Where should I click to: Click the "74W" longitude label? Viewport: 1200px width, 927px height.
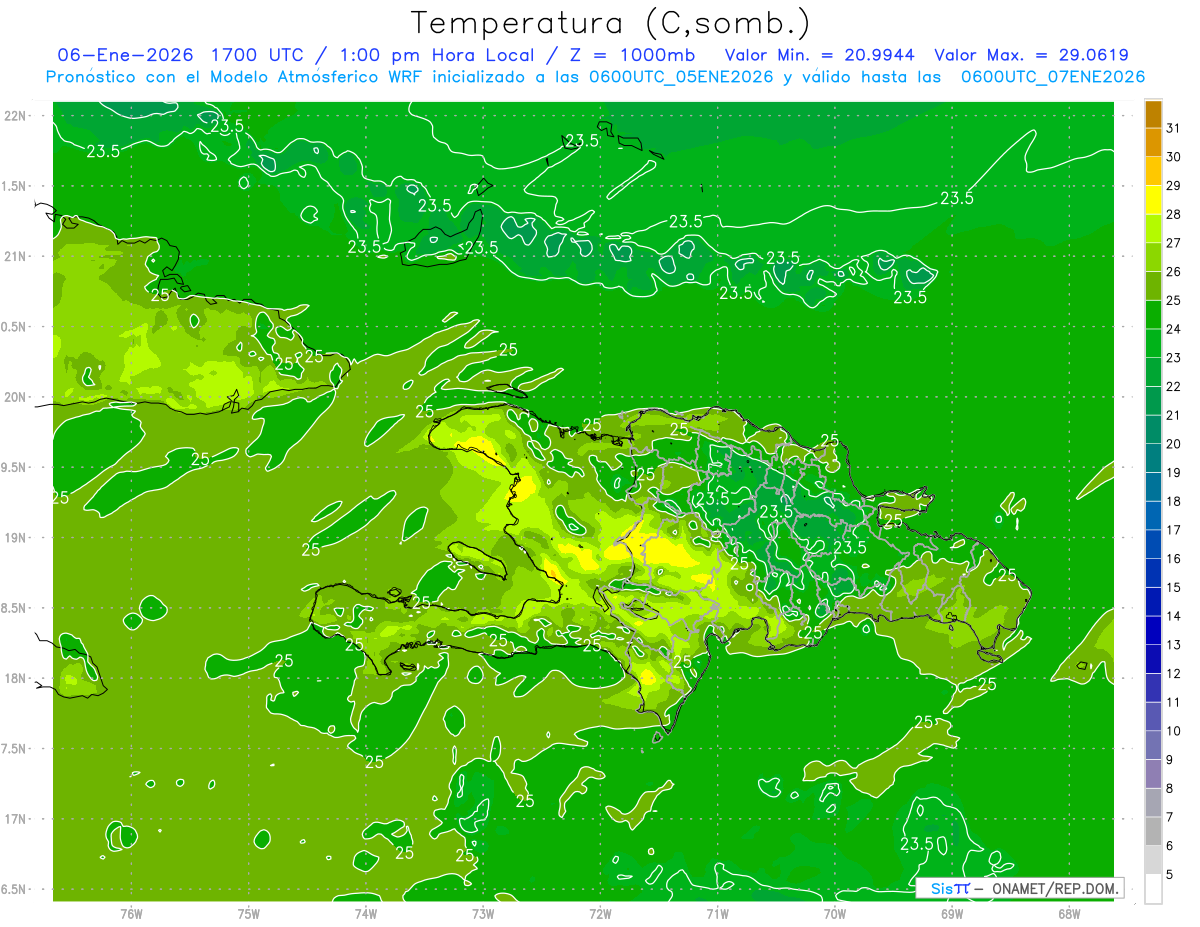pos(366,913)
